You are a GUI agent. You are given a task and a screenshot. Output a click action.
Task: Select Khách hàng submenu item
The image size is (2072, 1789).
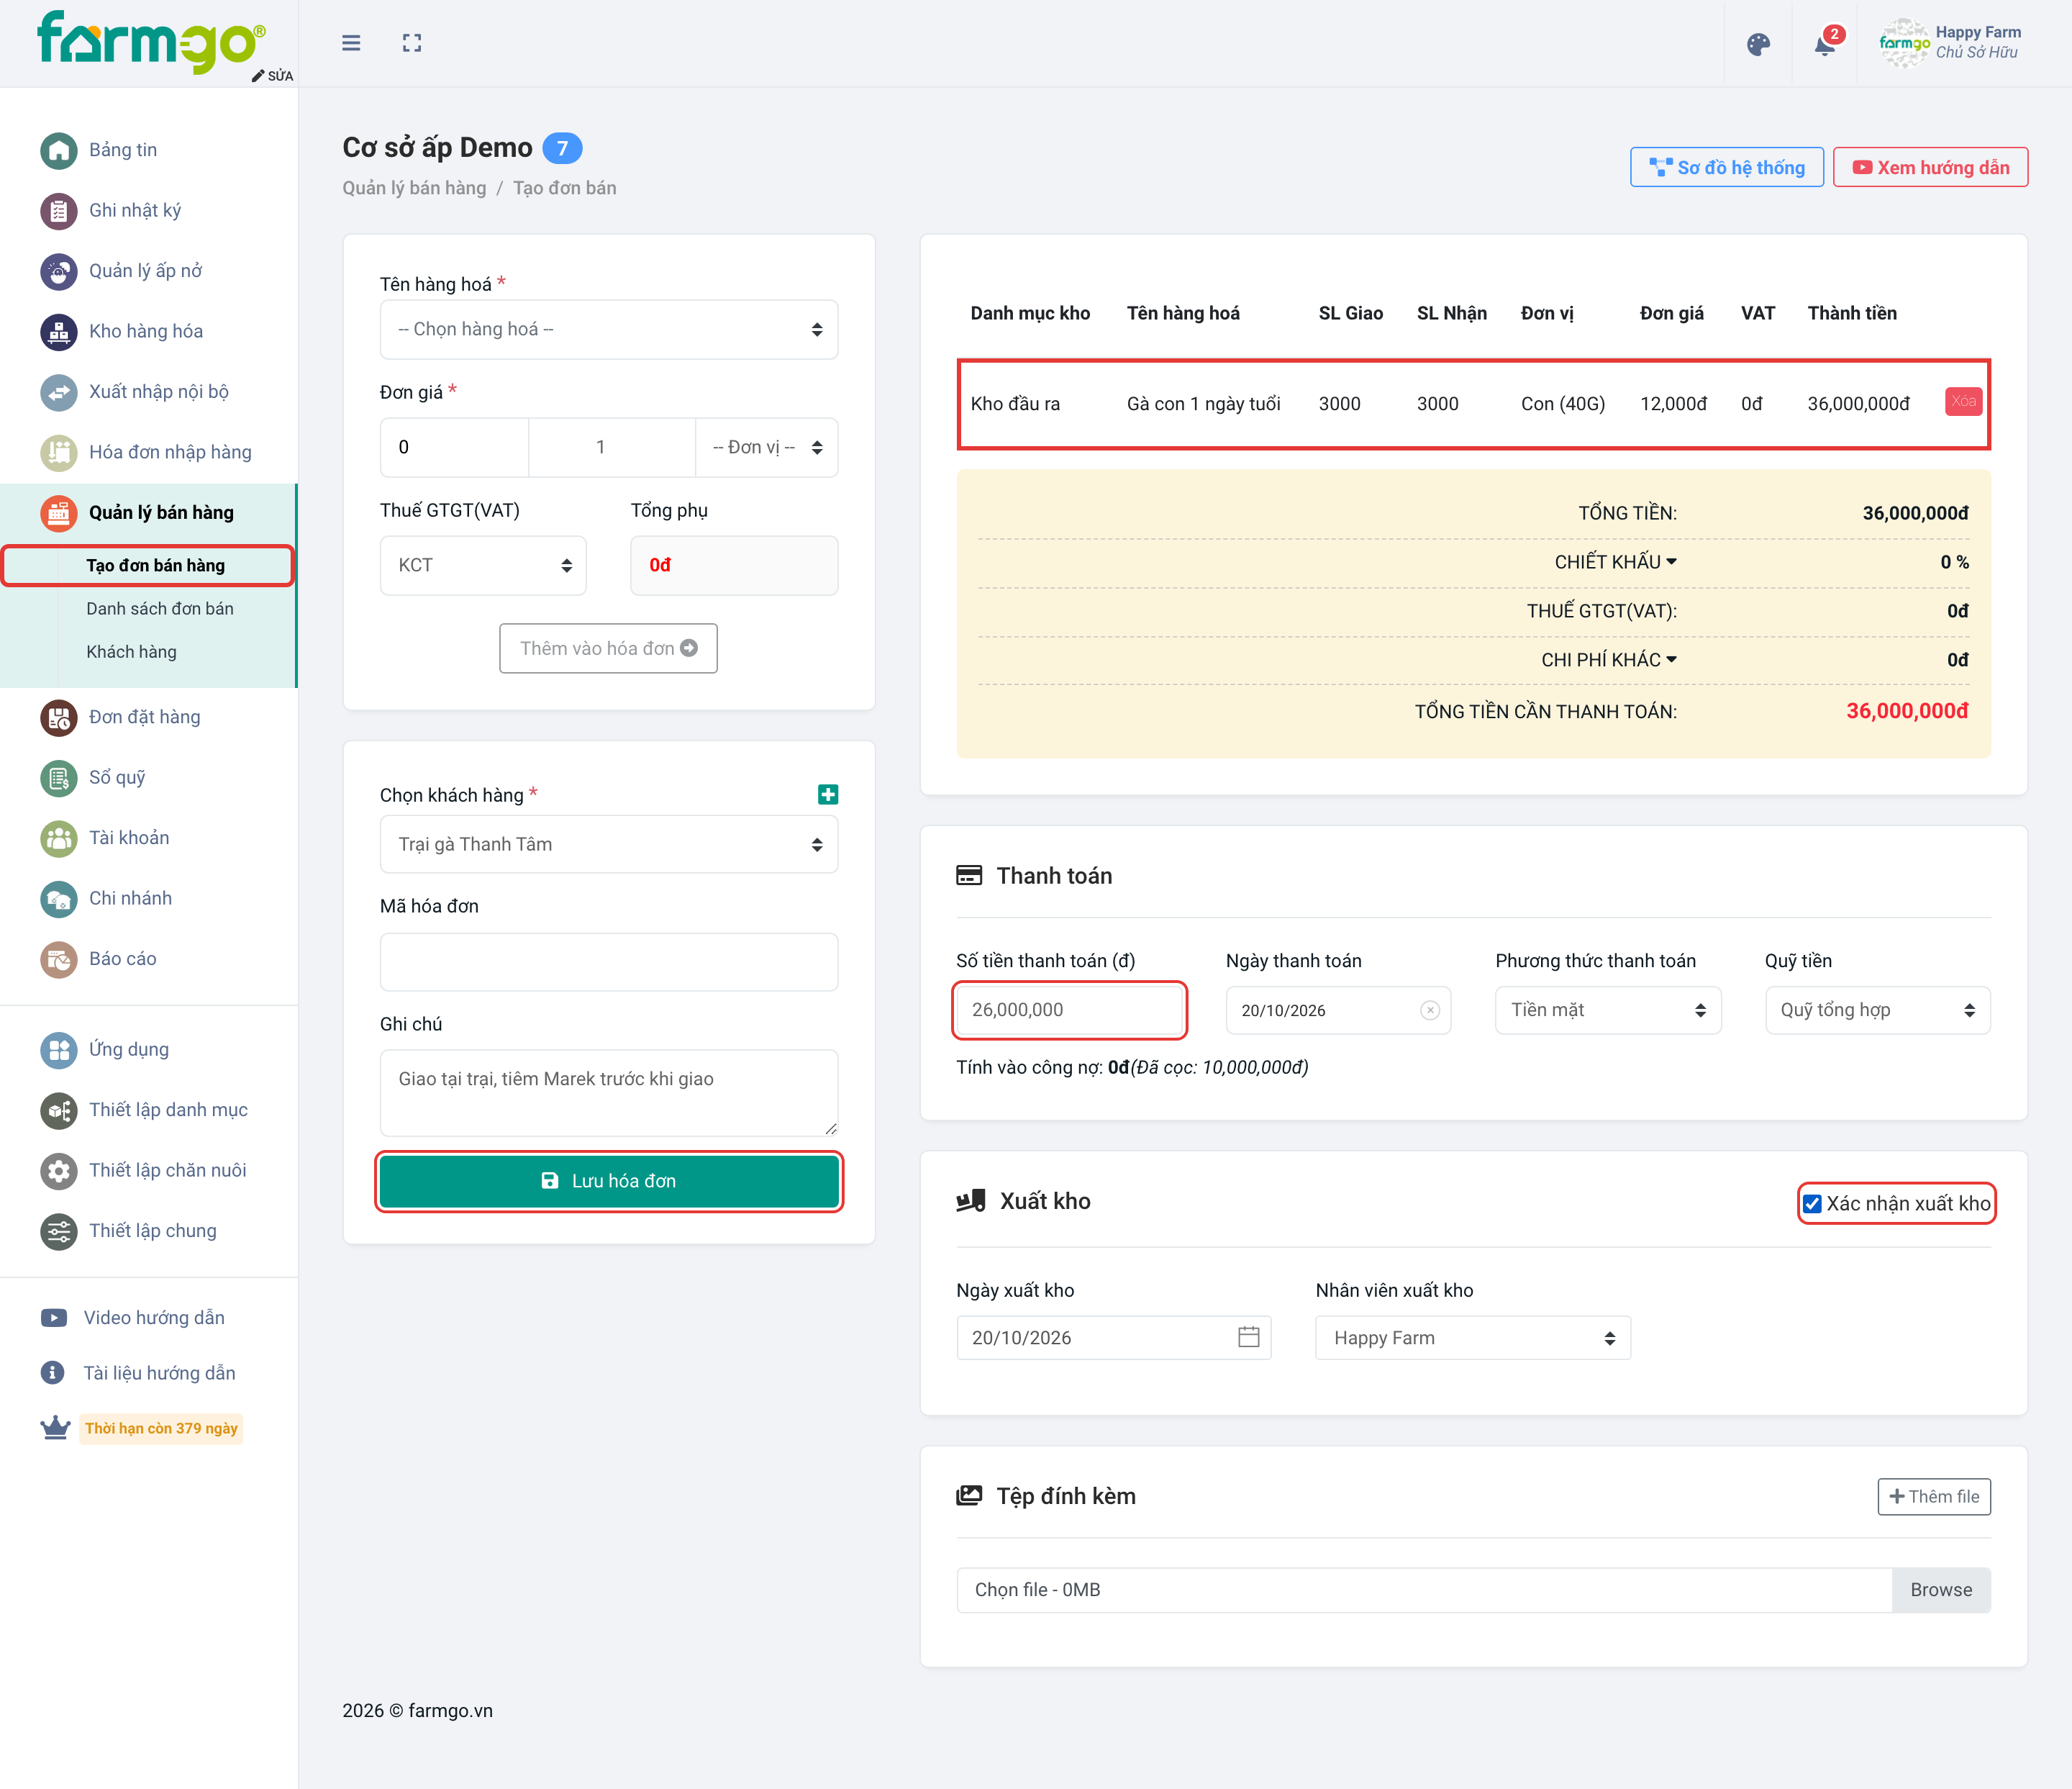[131, 652]
